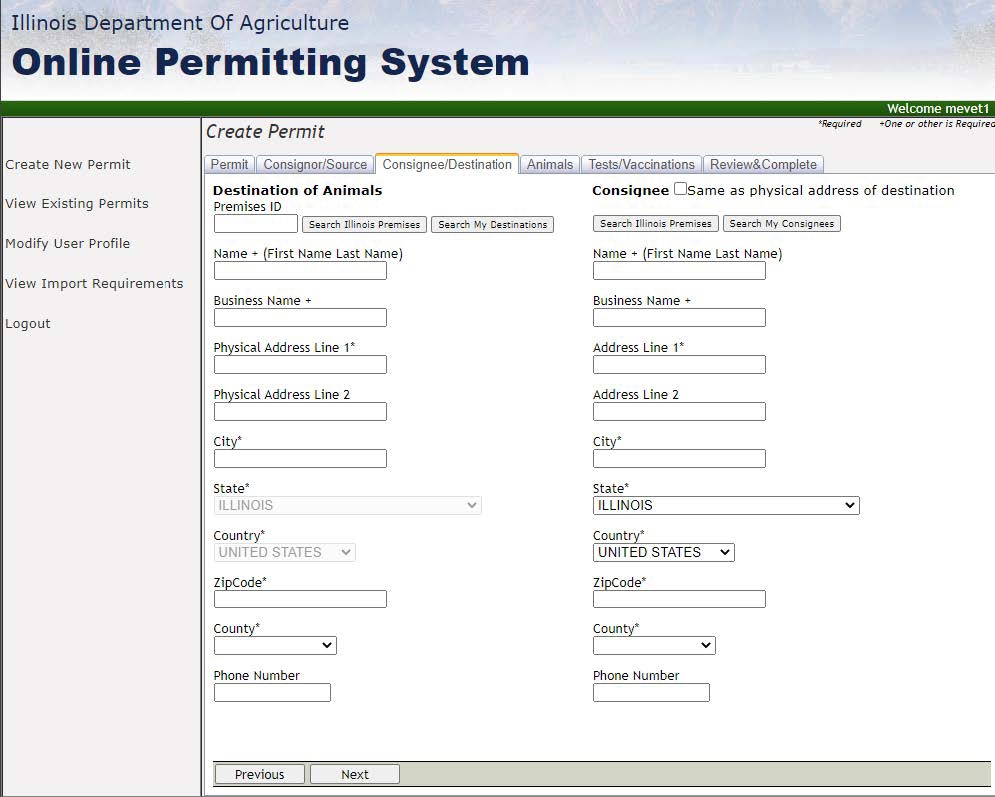Expand the Destination County dropdown
995x797 pixels.
[275, 645]
